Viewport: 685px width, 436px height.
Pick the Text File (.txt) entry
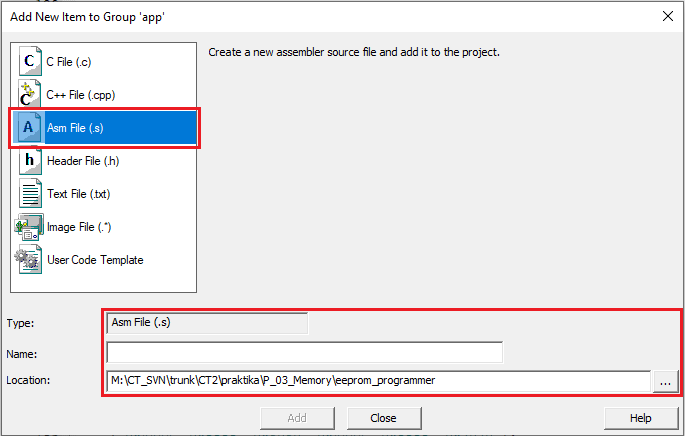(x=79, y=194)
